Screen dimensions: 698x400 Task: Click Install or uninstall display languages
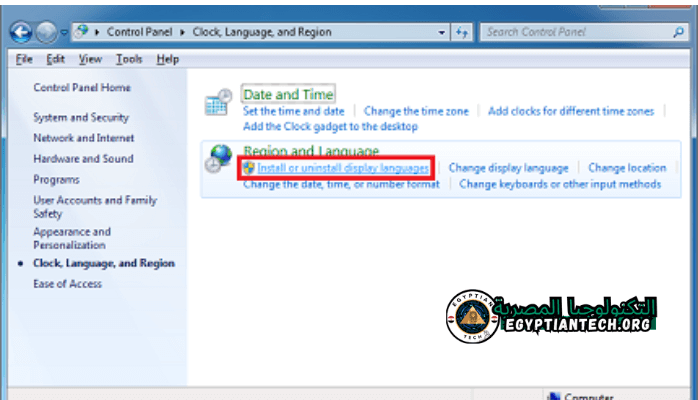point(343,168)
